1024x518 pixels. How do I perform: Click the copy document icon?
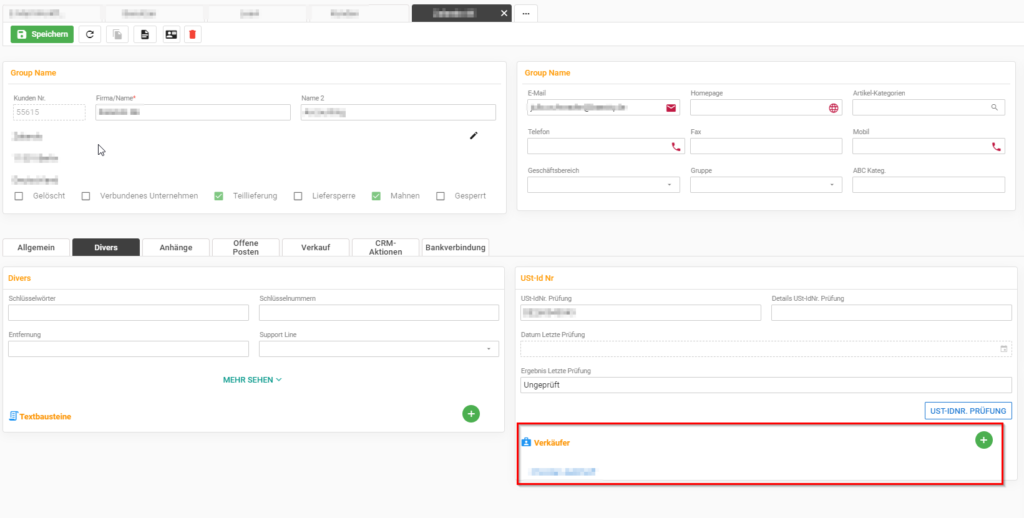(118, 35)
